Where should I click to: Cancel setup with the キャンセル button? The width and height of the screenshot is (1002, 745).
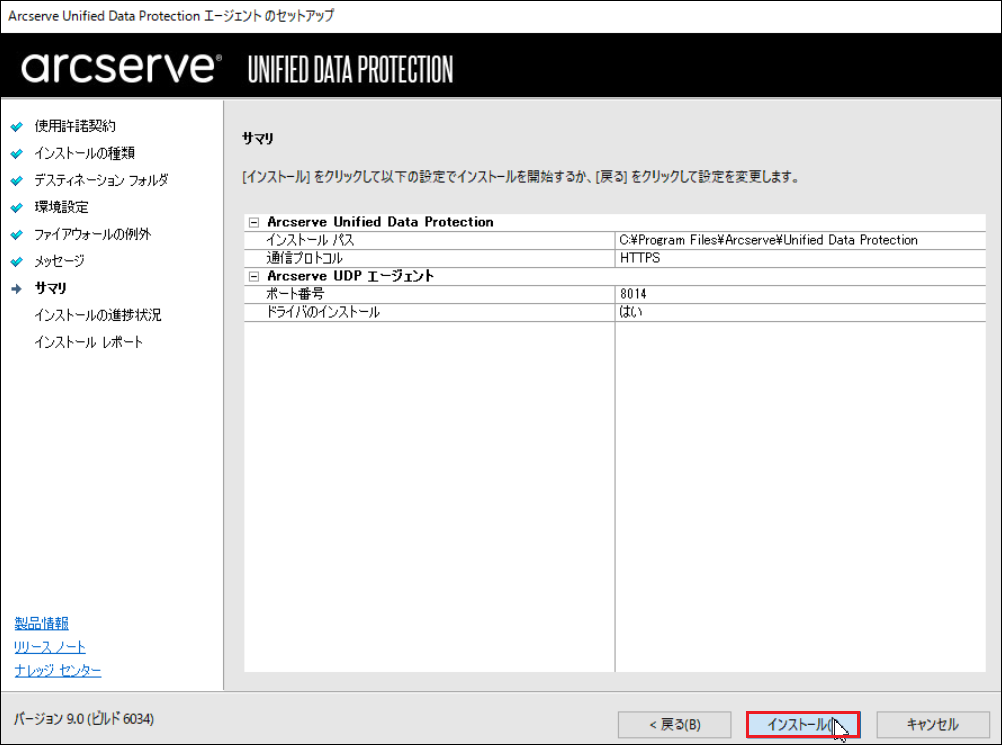pyautogui.click(x=932, y=725)
